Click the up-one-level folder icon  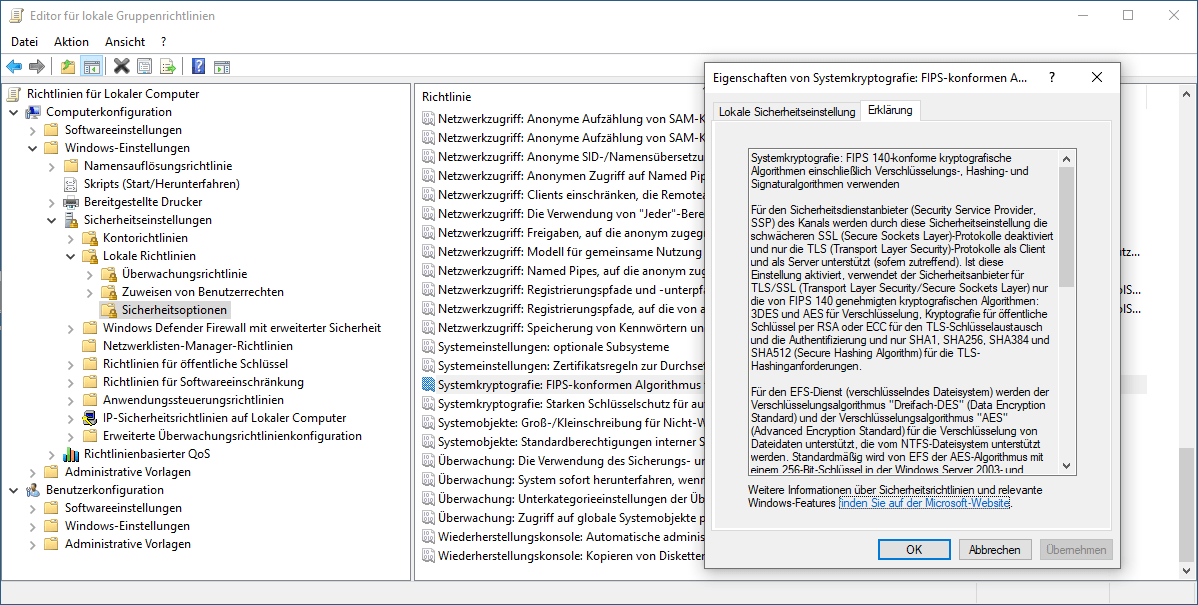click(x=67, y=67)
